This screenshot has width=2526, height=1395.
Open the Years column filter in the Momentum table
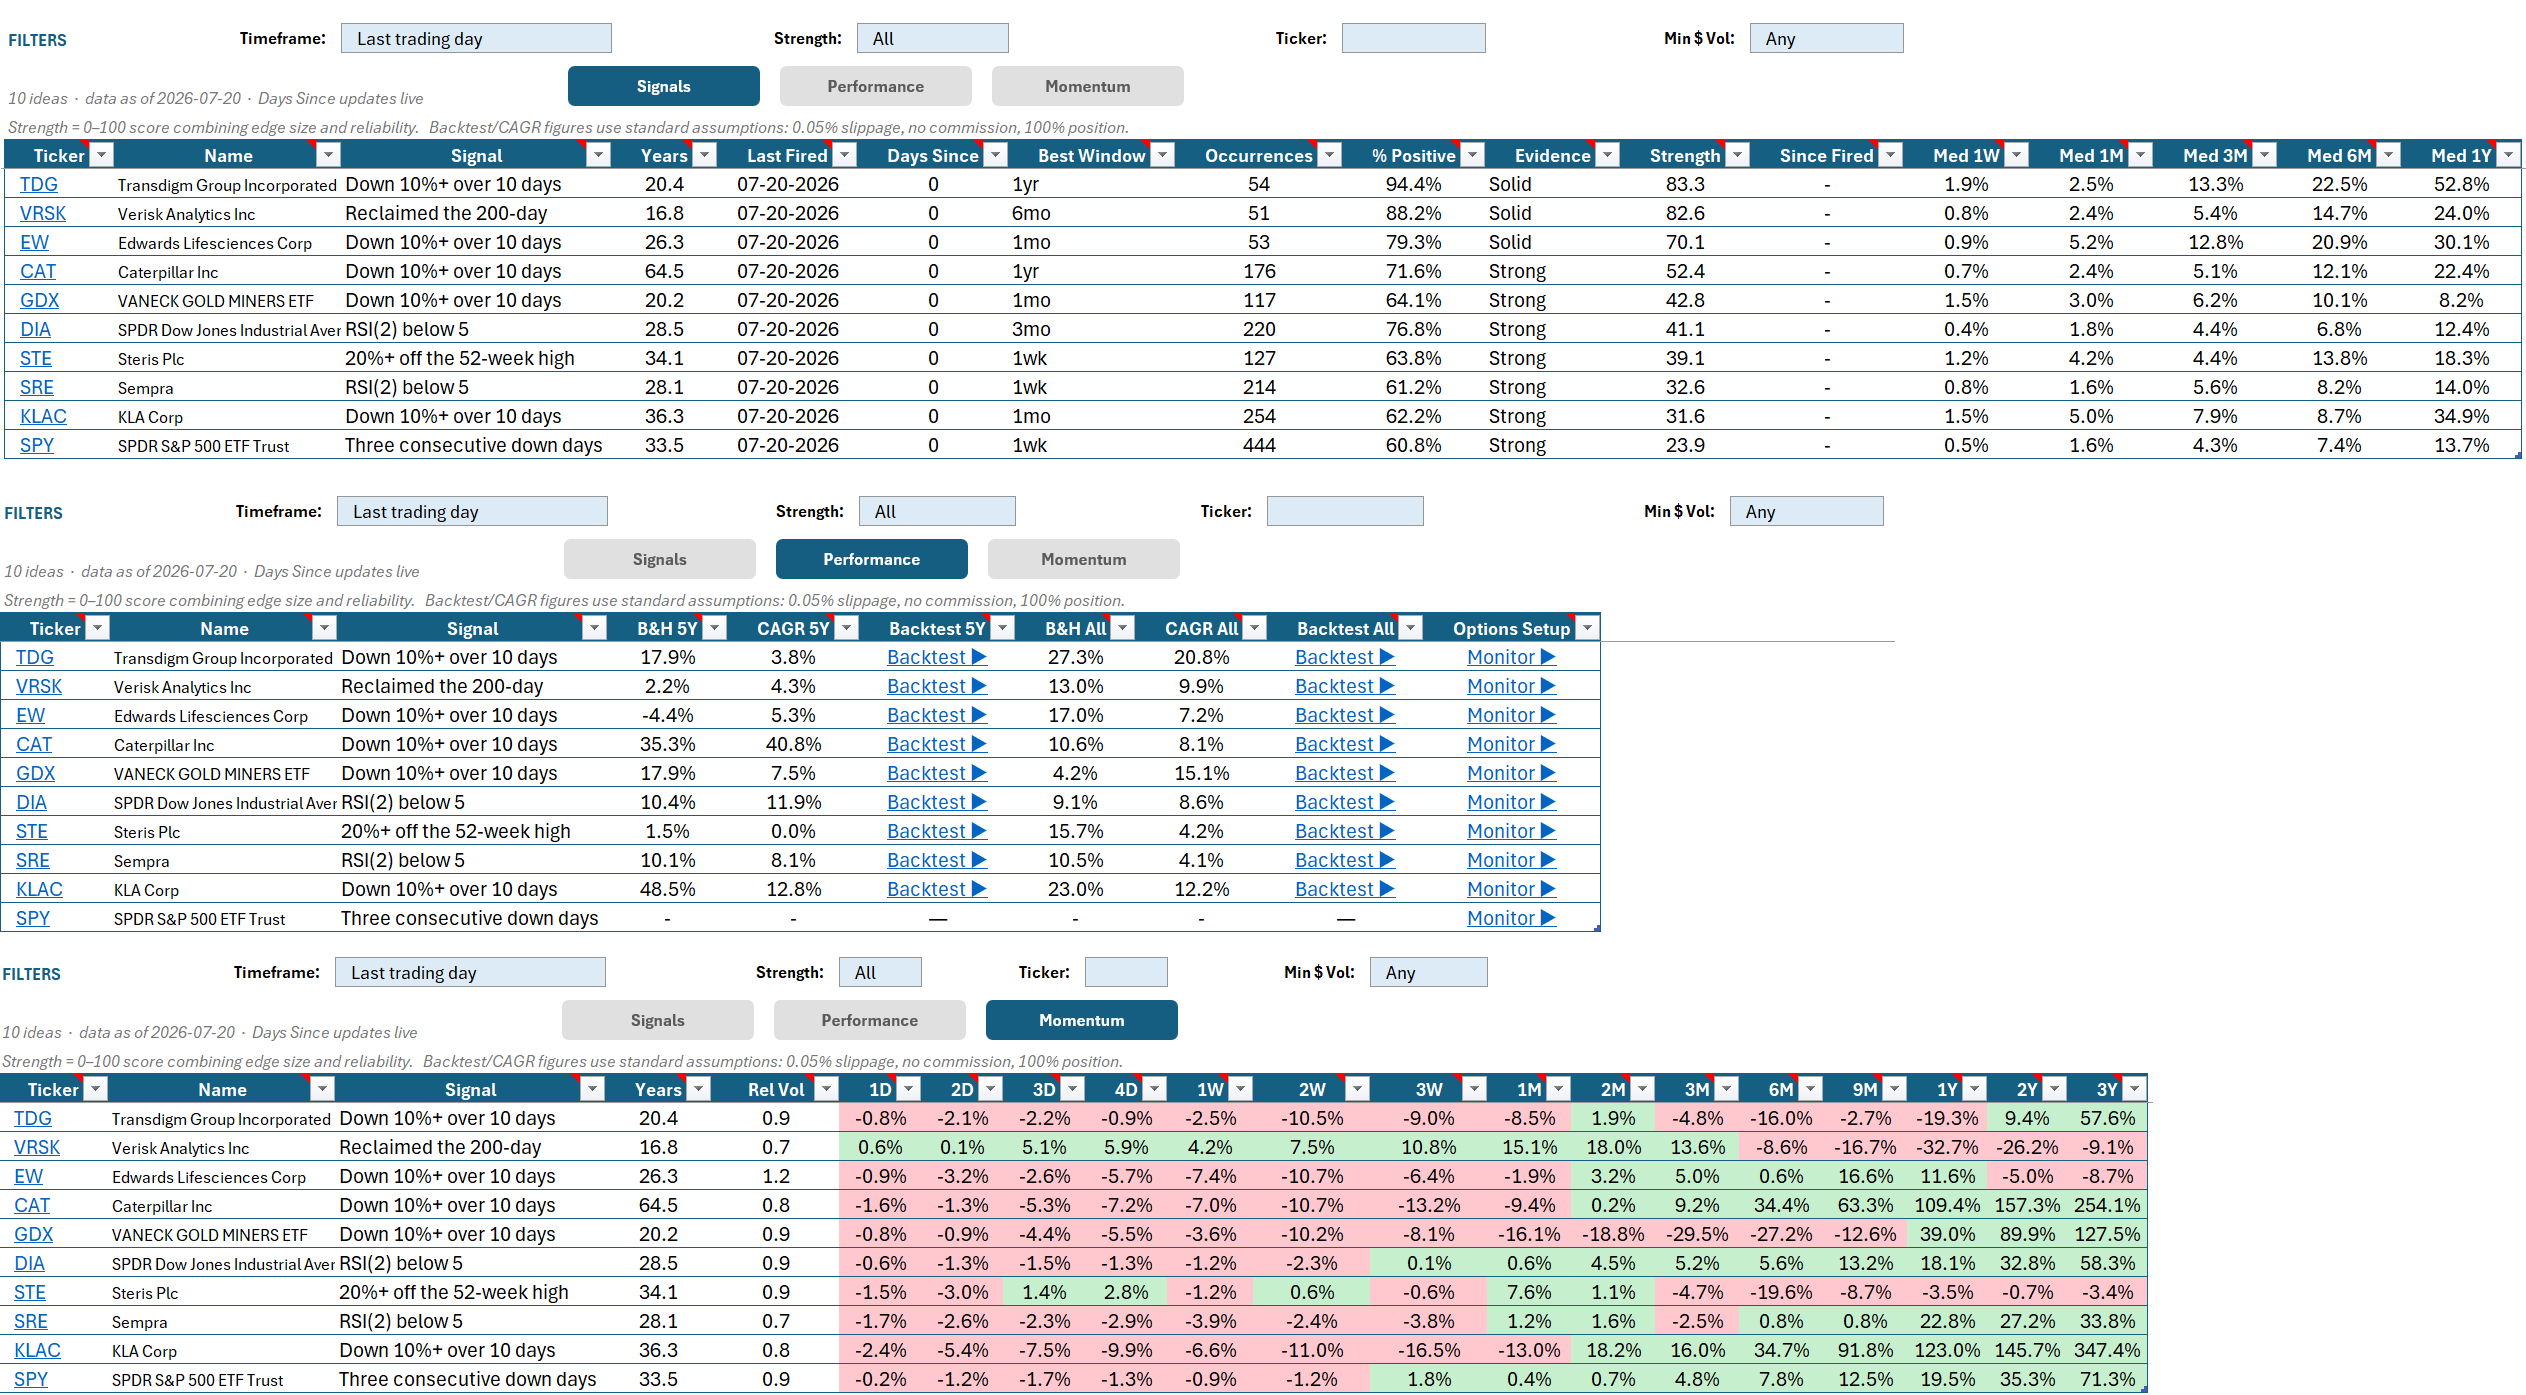[700, 1089]
